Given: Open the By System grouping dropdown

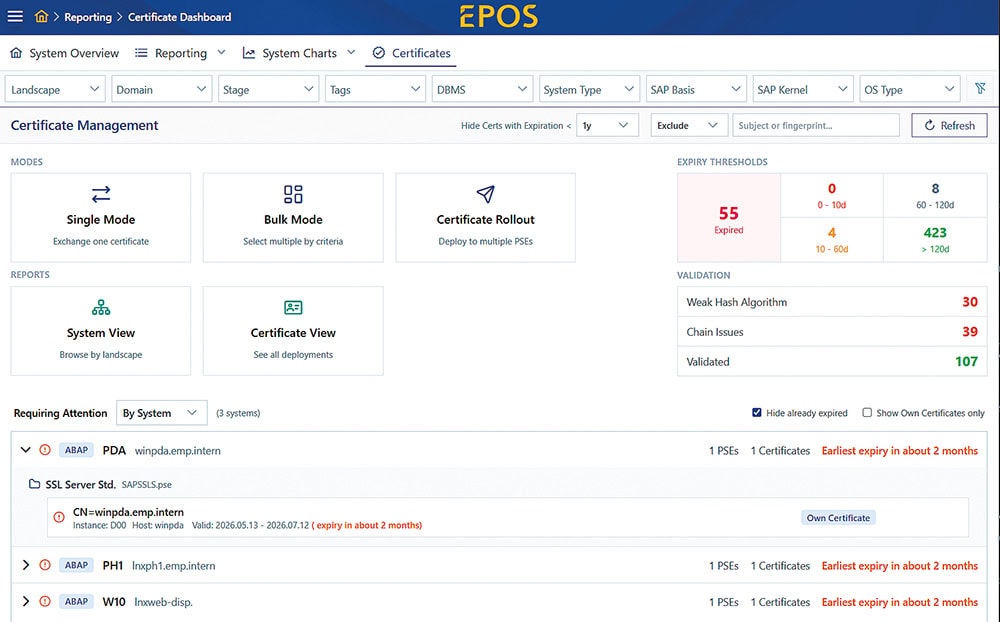Looking at the screenshot, I should tap(161, 413).
